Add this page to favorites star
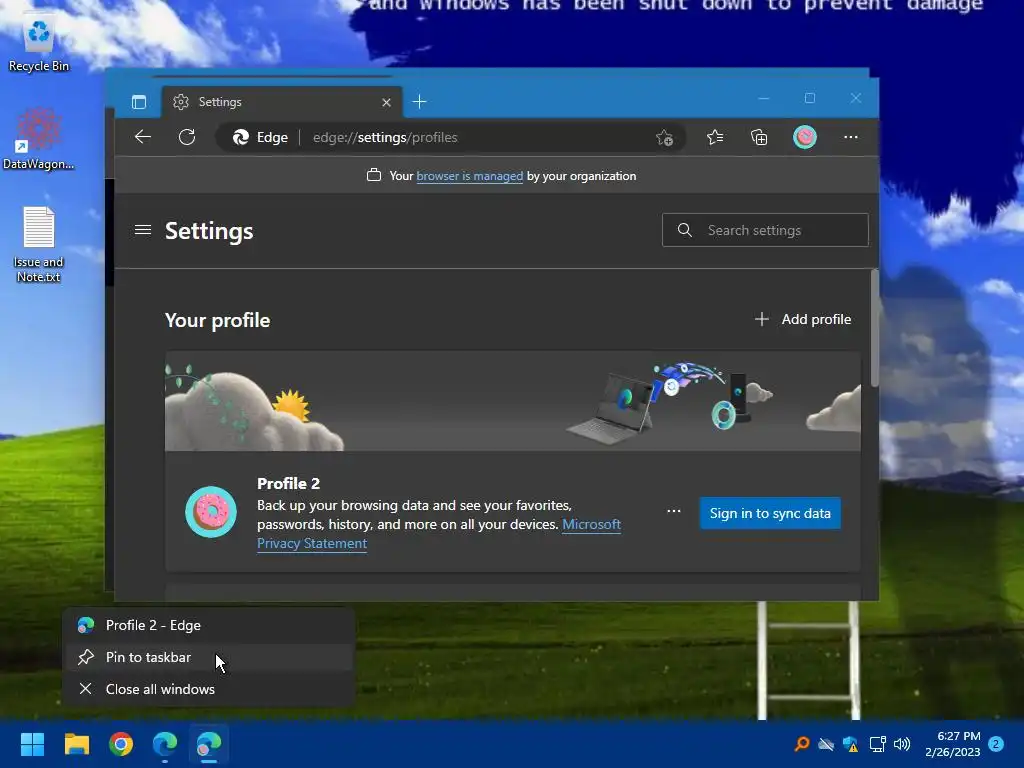 (664, 137)
